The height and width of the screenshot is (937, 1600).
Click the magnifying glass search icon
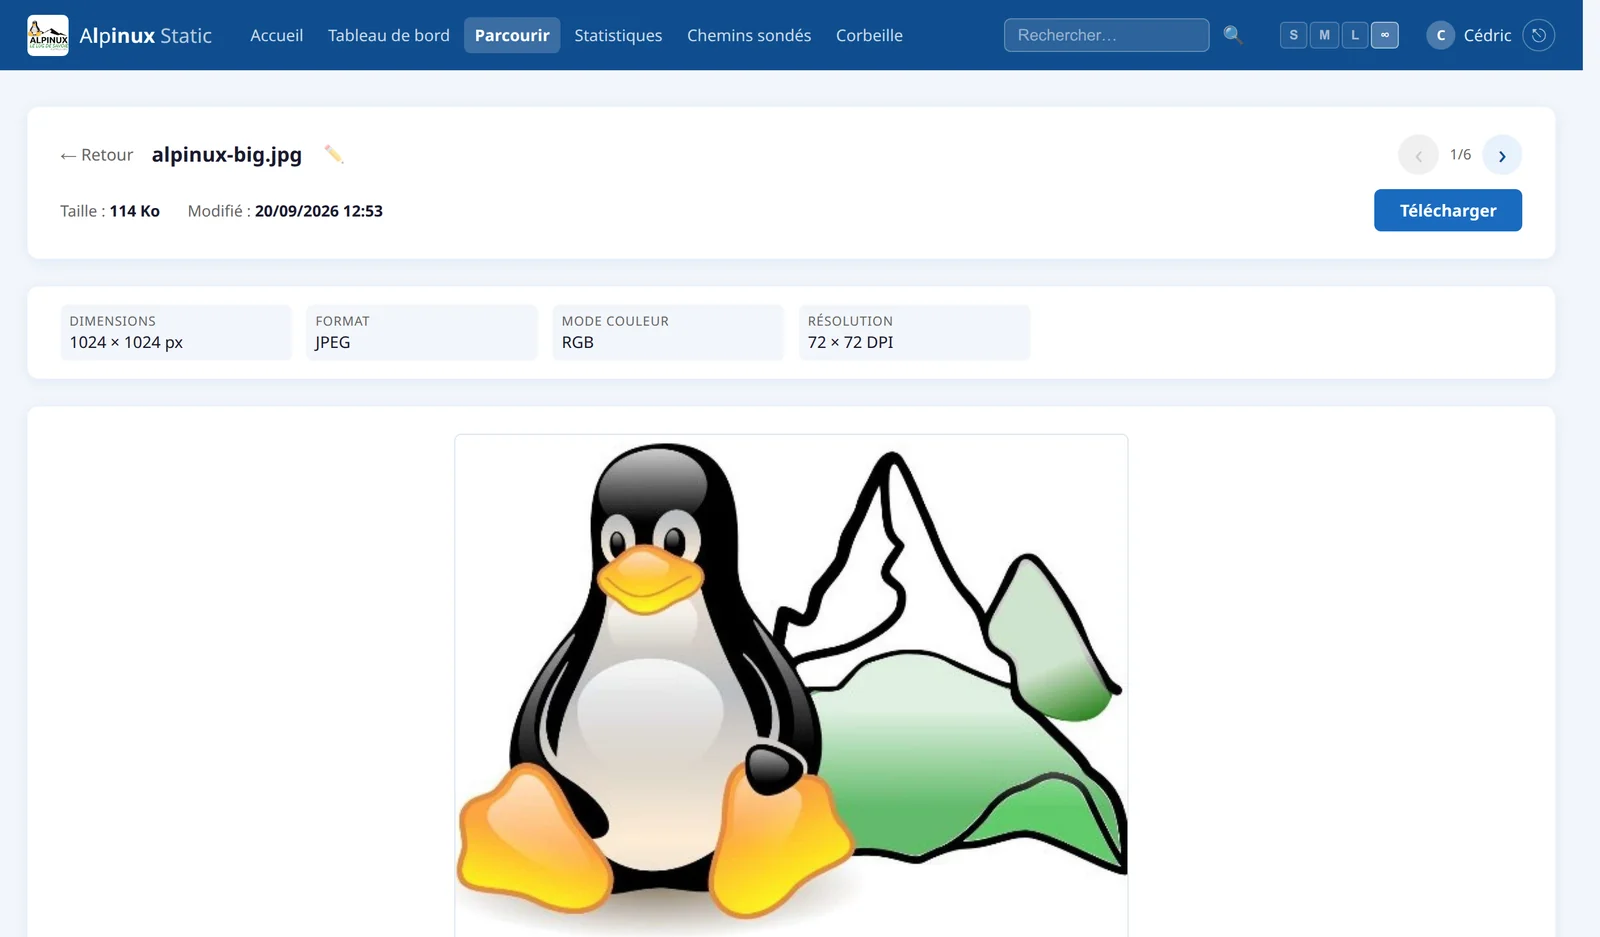tap(1233, 35)
